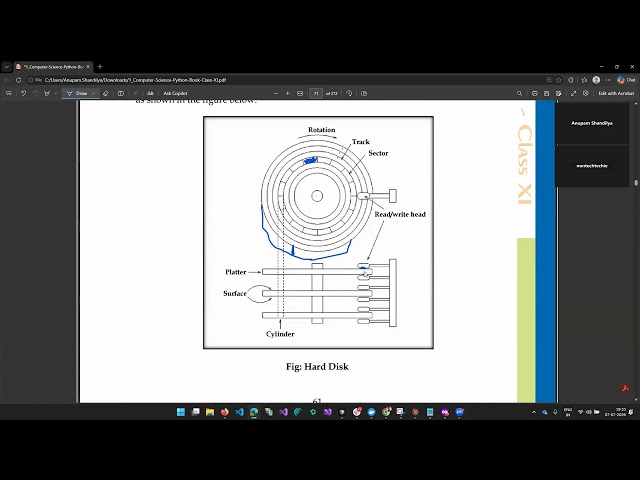Viewport: 640px width, 480px height.
Task: Click the address bar zoom indicator icon
Action: coord(549,80)
